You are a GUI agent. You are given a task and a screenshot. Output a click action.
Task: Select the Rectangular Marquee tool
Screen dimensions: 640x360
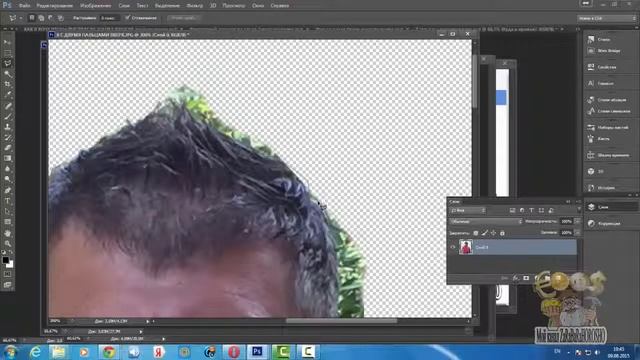(7, 53)
